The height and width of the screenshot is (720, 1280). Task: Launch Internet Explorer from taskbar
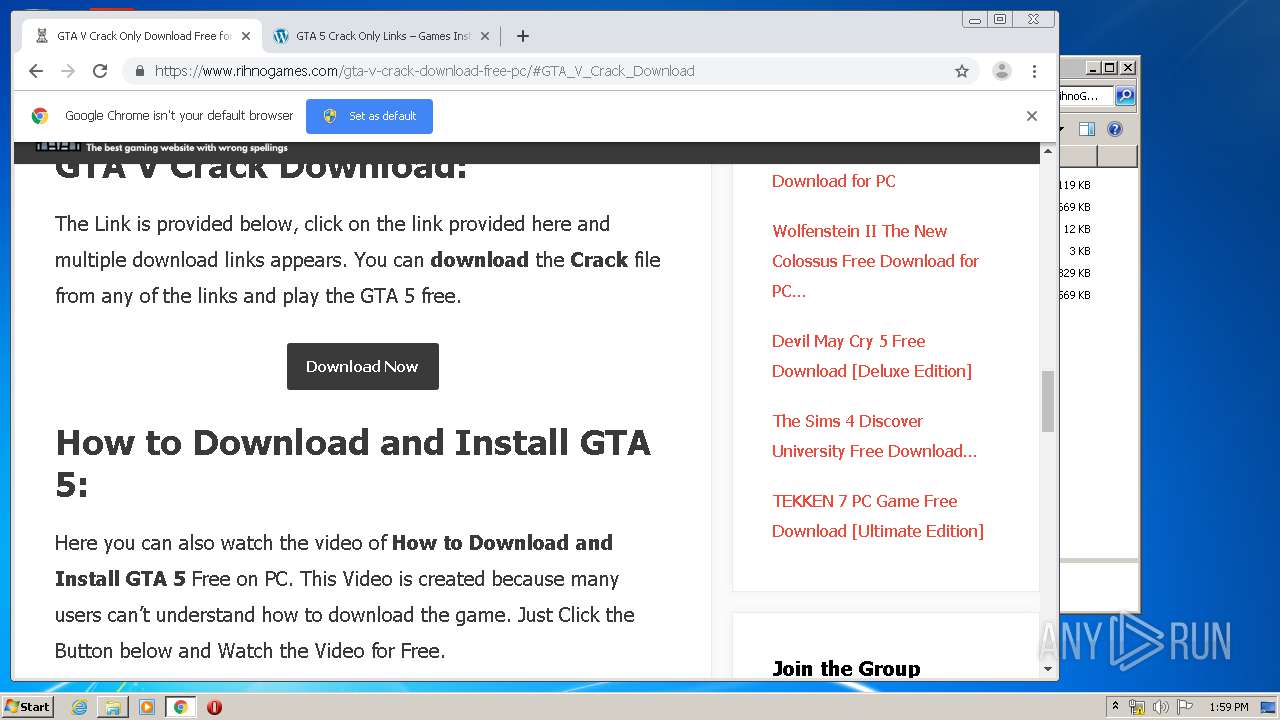80,707
